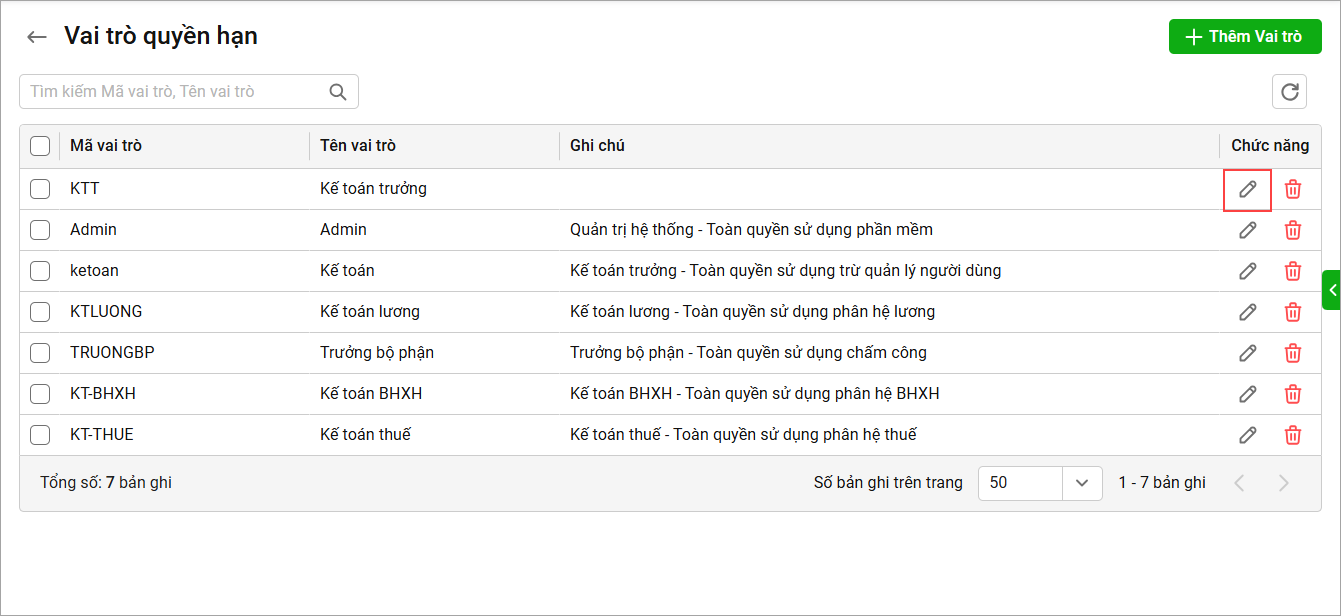Click the back arrow beside Vai trò quyền hạn
The width and height of the screenshot is (1341, 616).
coord(37,37)
